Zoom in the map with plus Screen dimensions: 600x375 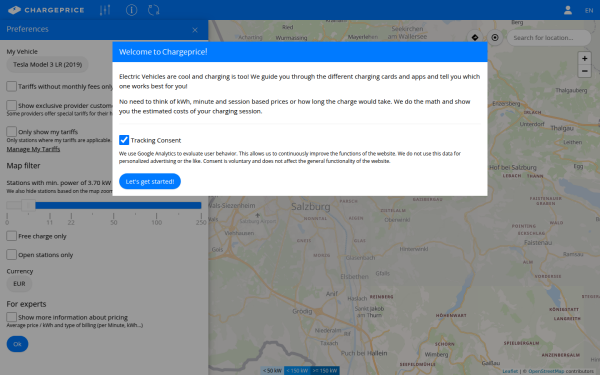(584, 58)
